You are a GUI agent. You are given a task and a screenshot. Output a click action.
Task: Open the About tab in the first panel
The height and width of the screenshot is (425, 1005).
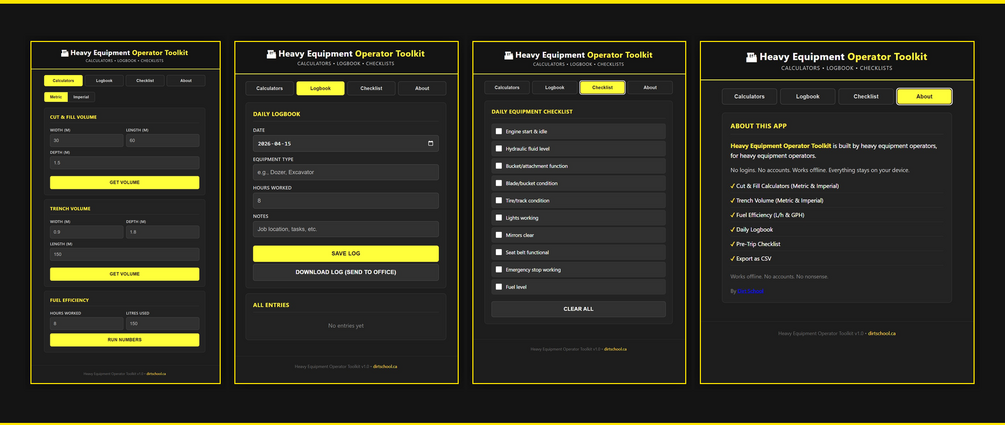186,81
